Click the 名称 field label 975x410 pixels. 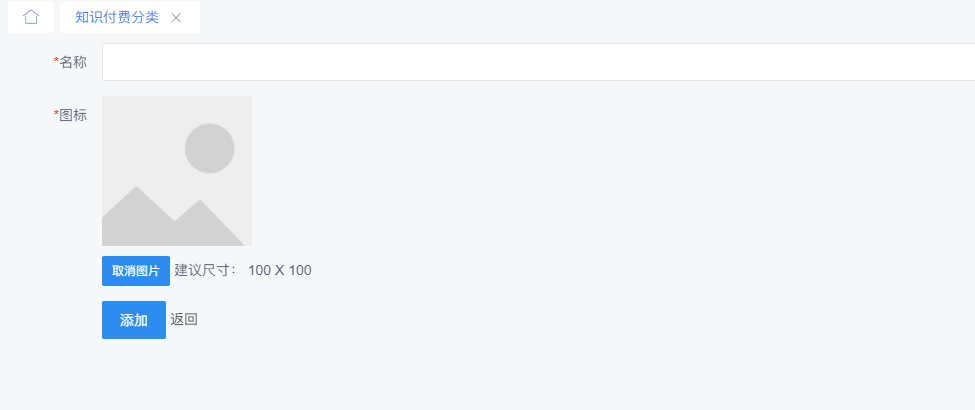point(73,62)
